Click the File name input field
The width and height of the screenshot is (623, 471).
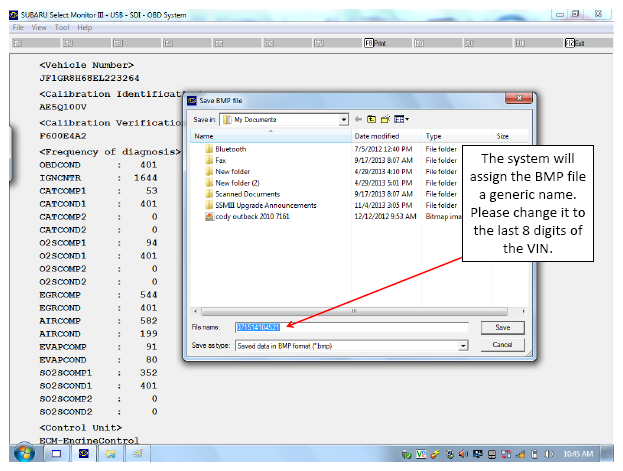[352, 327]
